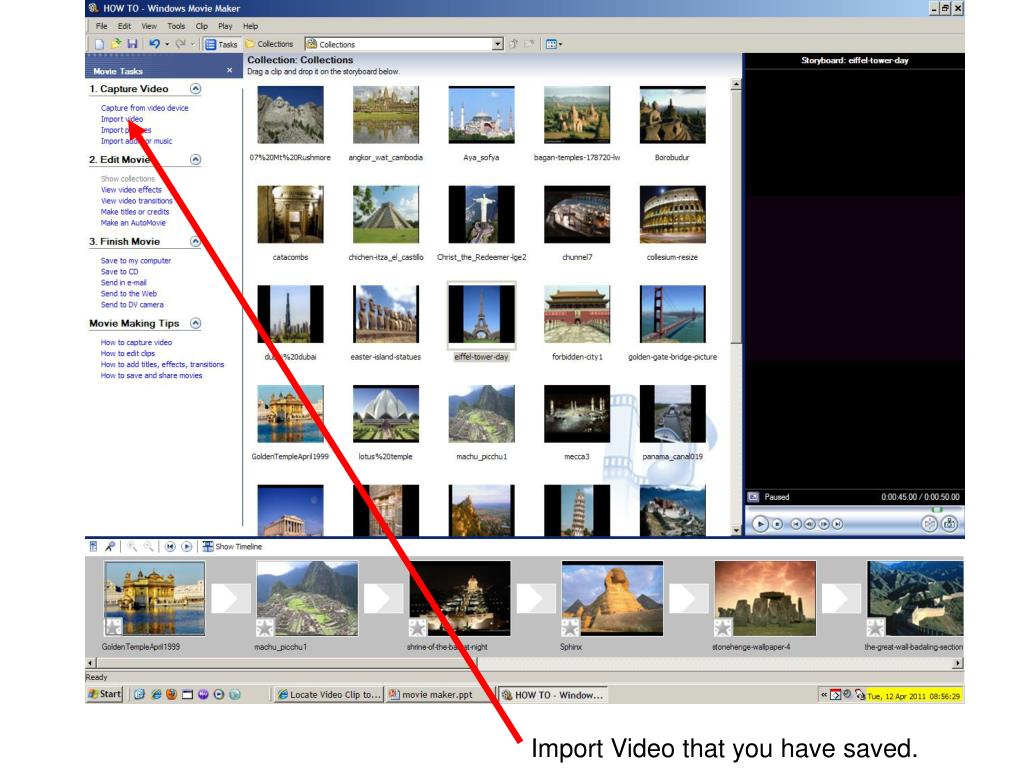Click the storyboard horizontal scrollbar right arrow
This screenshot has width=1024, height=768.
tap(957, 663)
